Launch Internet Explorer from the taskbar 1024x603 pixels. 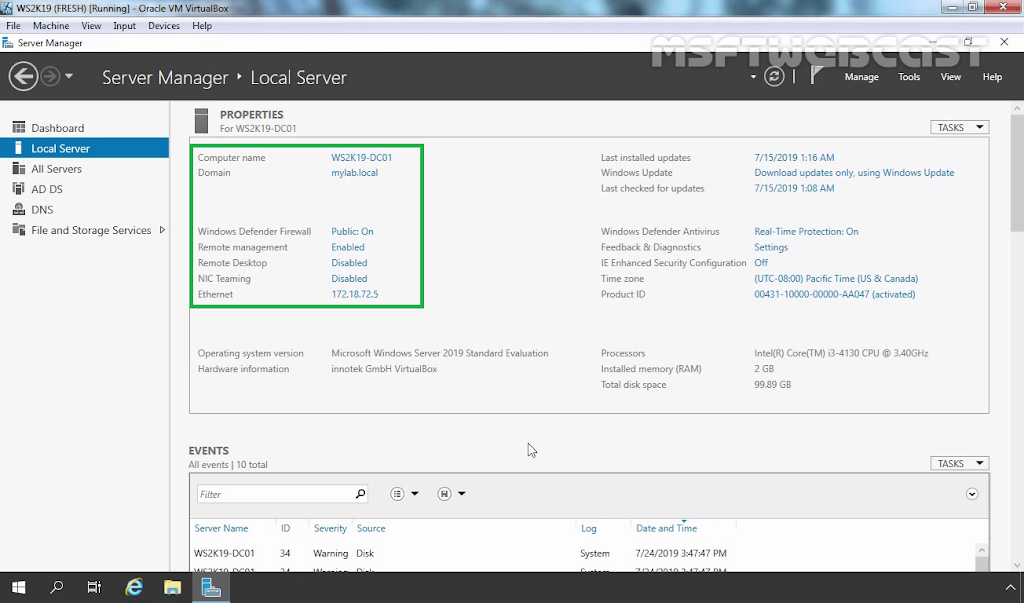[x=134, y=587]
